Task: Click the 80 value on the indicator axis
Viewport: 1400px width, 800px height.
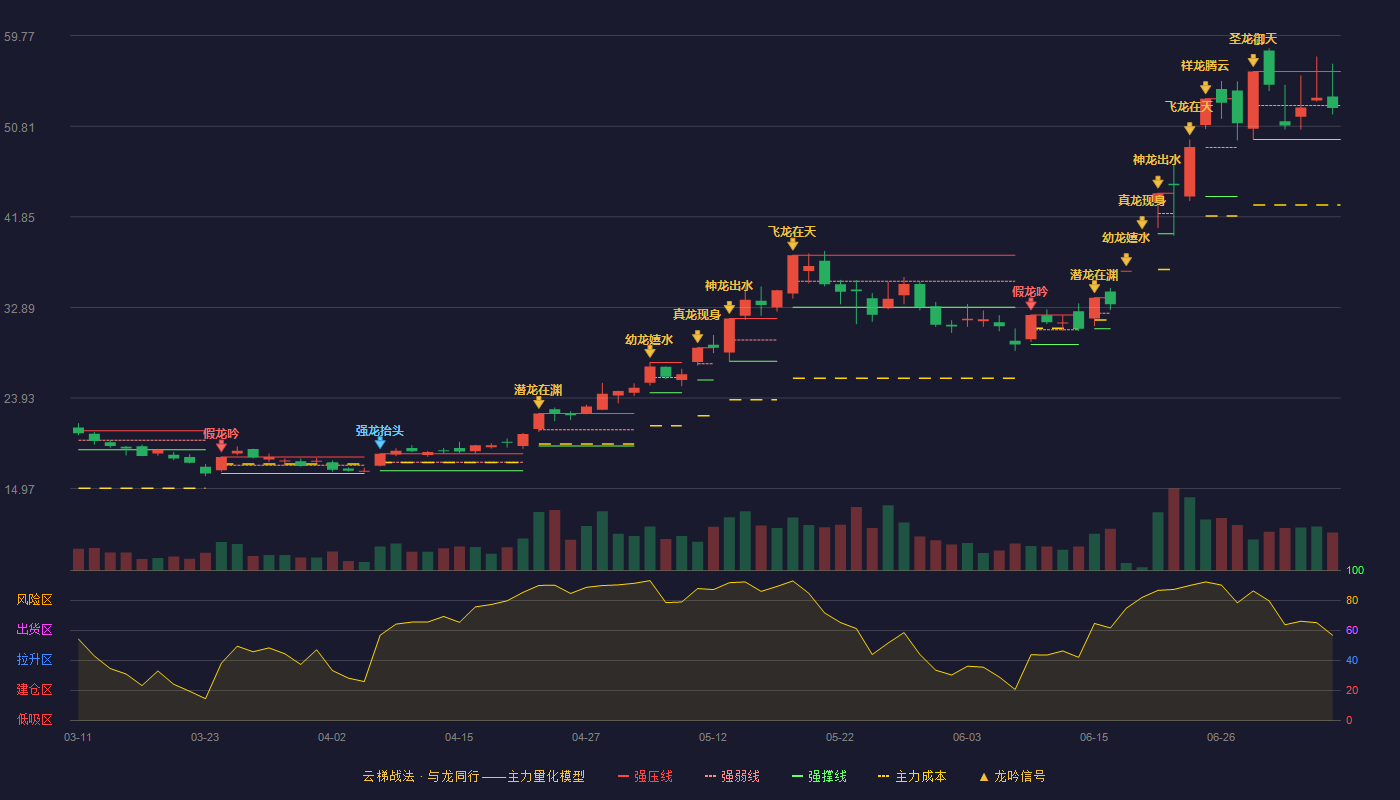Action: click(x=1352, y=600)
